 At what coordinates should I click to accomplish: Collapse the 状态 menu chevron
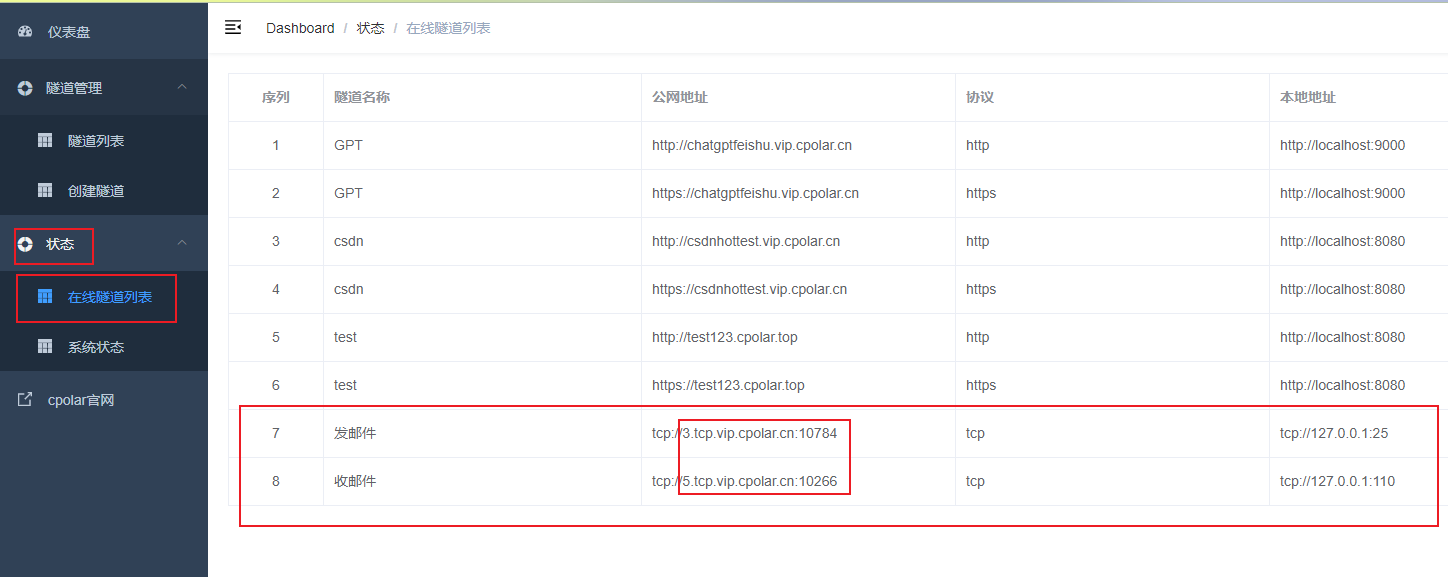pos(182,243)
